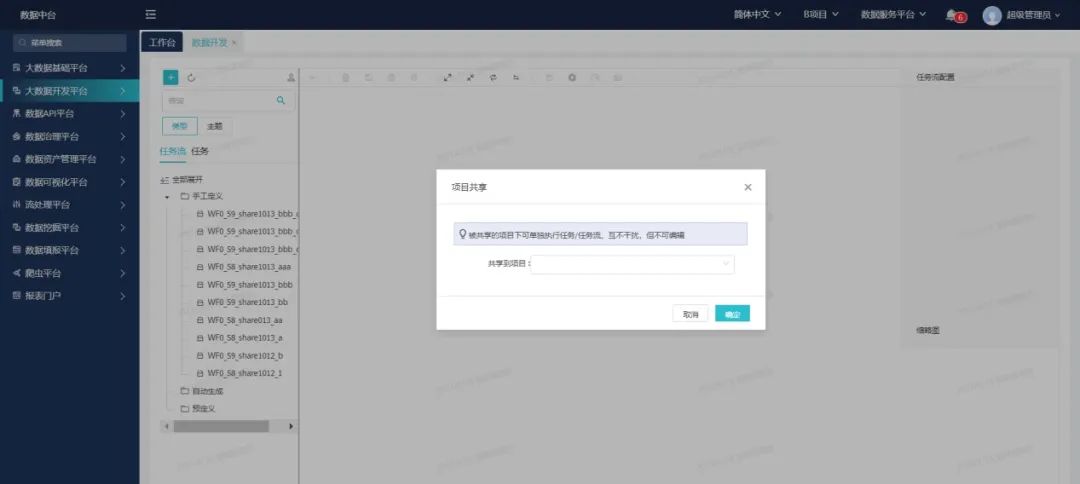This screenshot has height=484, width=1080.
Task: Switch to the 工作台 tab
Action: coord(162,42)
